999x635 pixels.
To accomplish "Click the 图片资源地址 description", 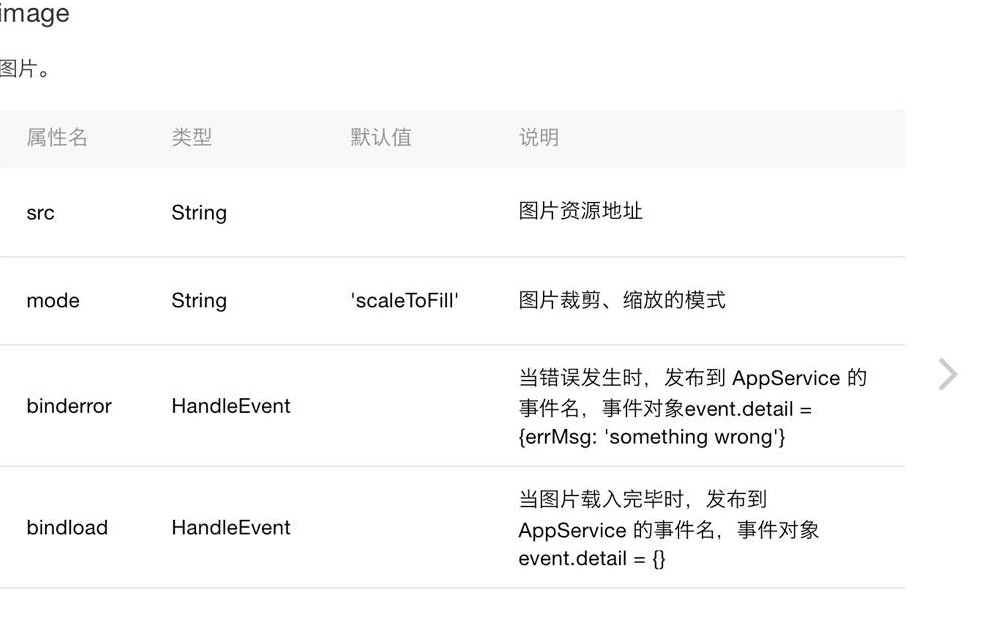I will tap(580, 211).
